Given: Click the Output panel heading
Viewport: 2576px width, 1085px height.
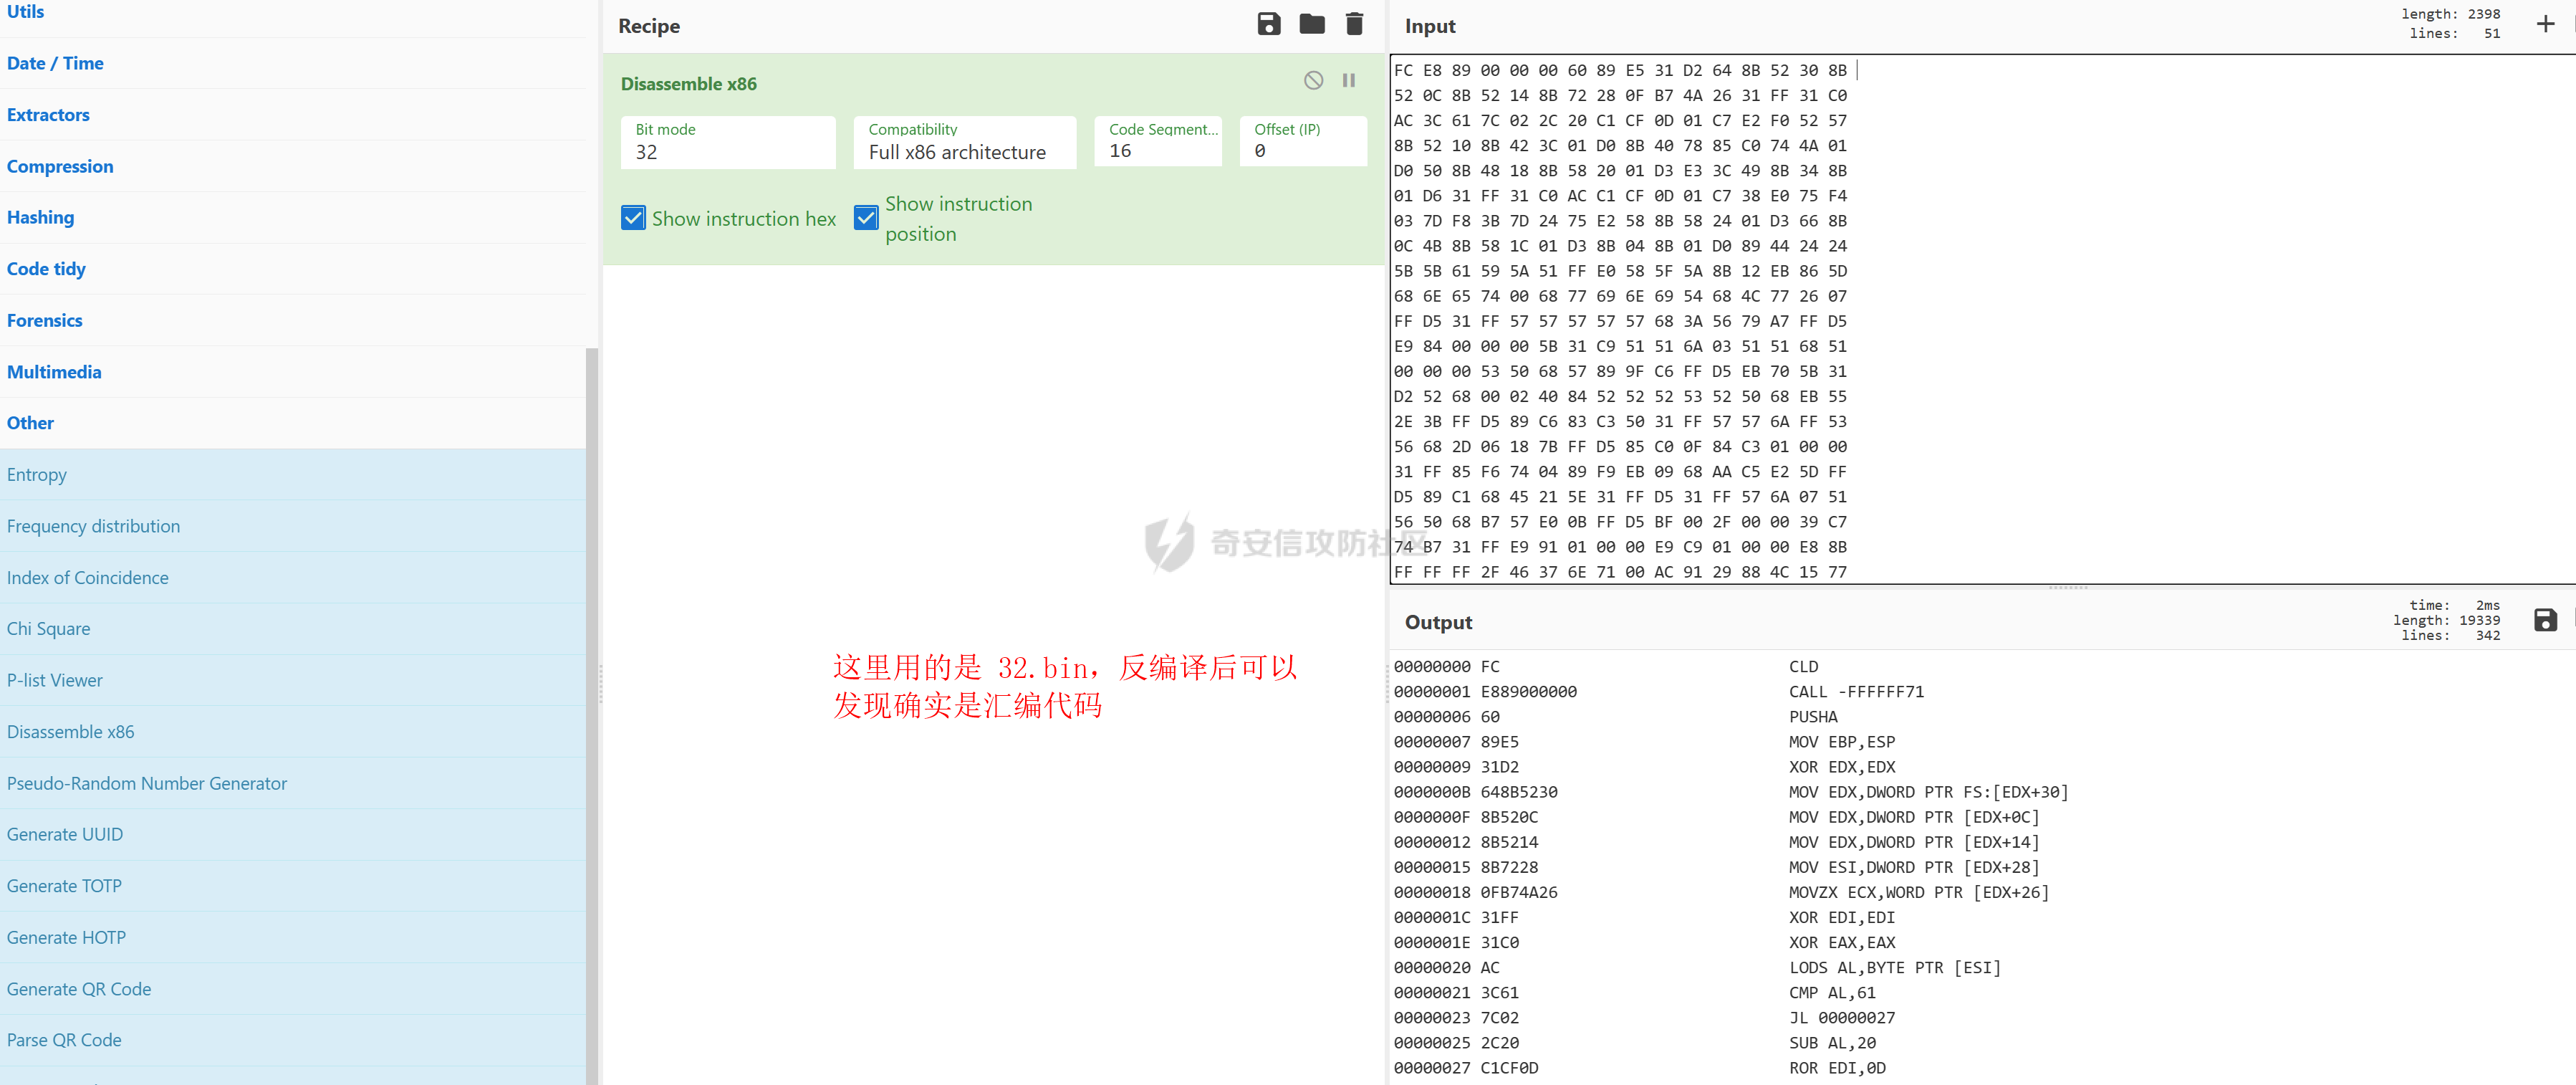Looking at the screenshot, I should (x=1438, y=622).
